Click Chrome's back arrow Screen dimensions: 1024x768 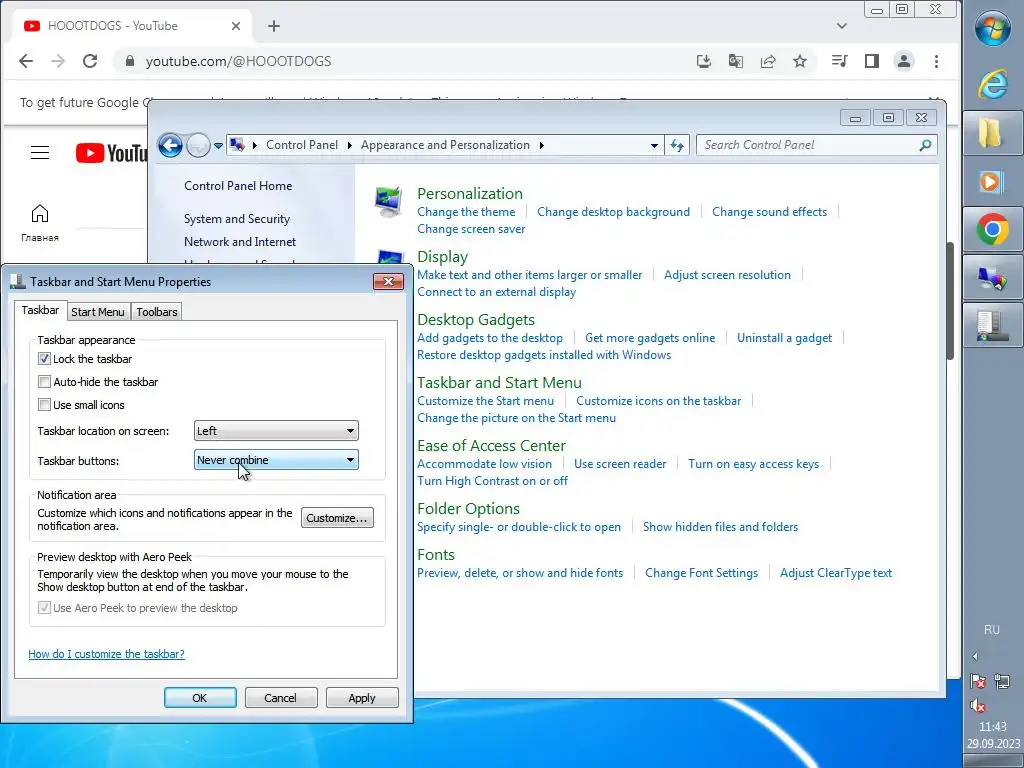coord(26,61)
